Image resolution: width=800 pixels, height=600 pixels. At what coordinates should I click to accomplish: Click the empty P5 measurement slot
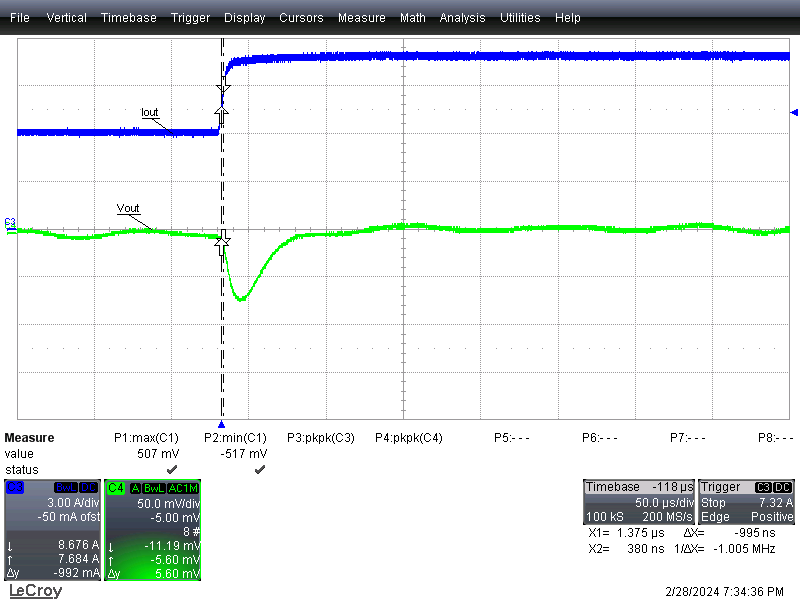click(512, 438)
